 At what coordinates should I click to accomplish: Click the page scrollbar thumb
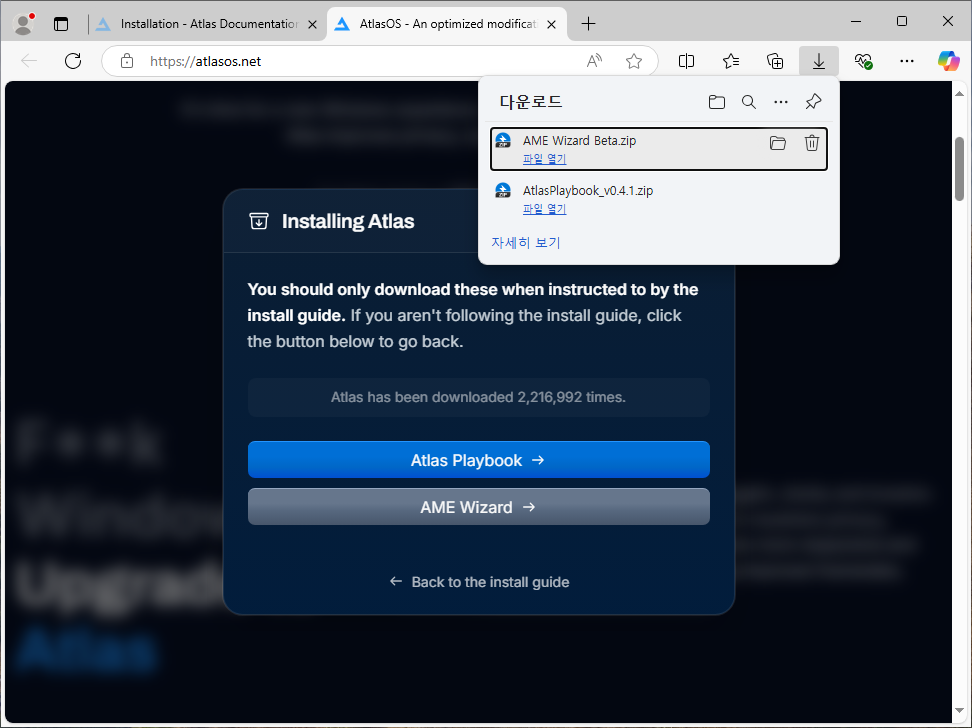[x=959, y=169]
